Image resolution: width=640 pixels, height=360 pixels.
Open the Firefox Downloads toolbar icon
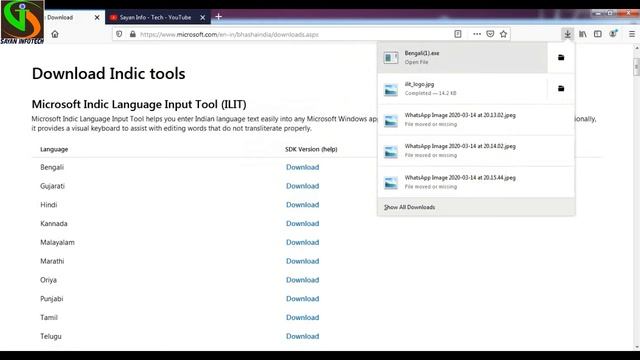[567, 34]
